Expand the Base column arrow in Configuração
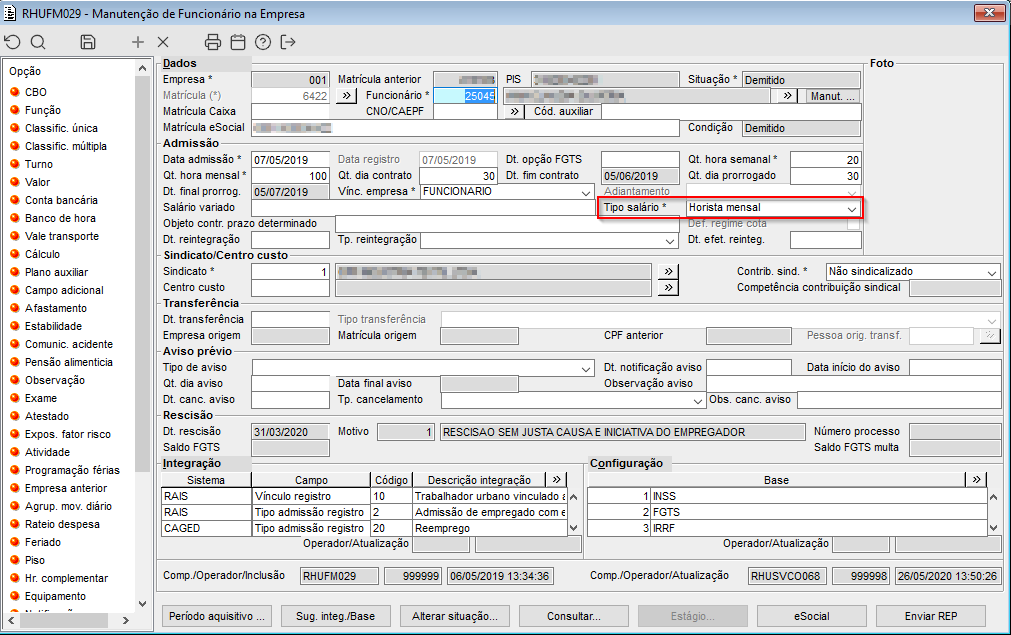Image resolution: width=1011 pixels, height=635 pixels. pos(977,480)
